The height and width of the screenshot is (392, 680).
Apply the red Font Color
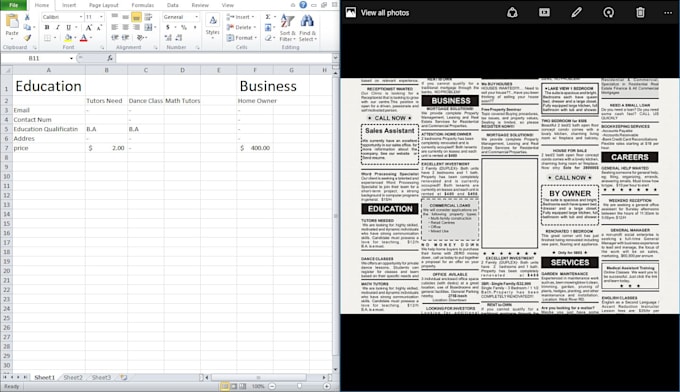[x=84, y=38]
